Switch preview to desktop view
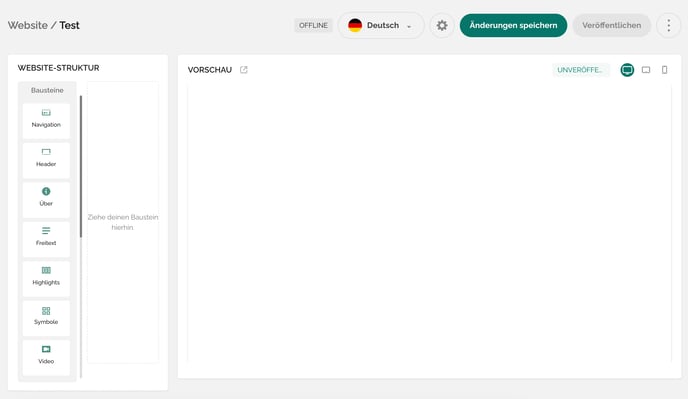Viewport: 688px width, 399px height. [x=627, y=70]
